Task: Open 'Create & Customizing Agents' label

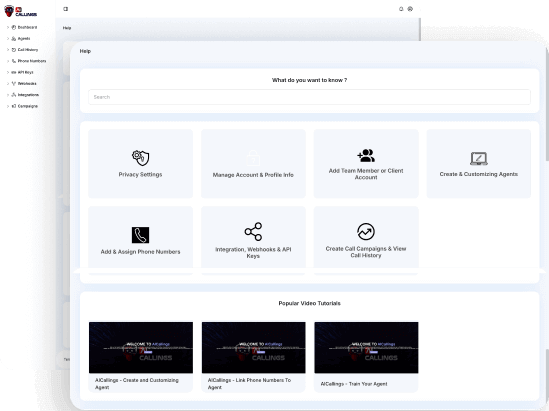Action: tap(479, 174)
